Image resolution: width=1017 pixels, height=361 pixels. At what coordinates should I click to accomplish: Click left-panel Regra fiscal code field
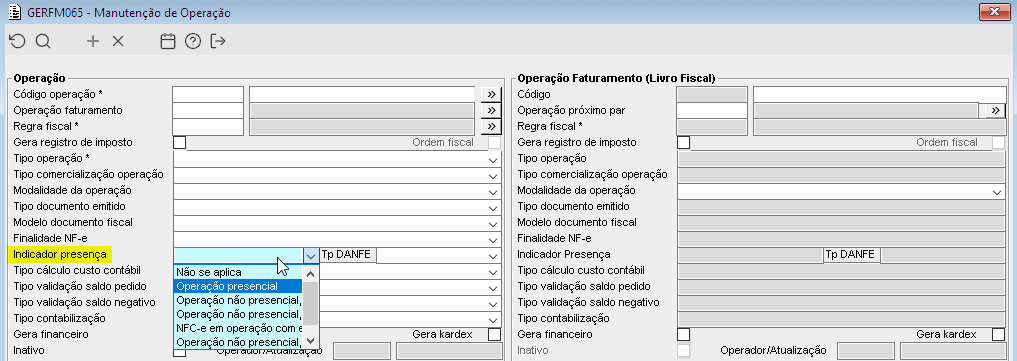point(208,126)
